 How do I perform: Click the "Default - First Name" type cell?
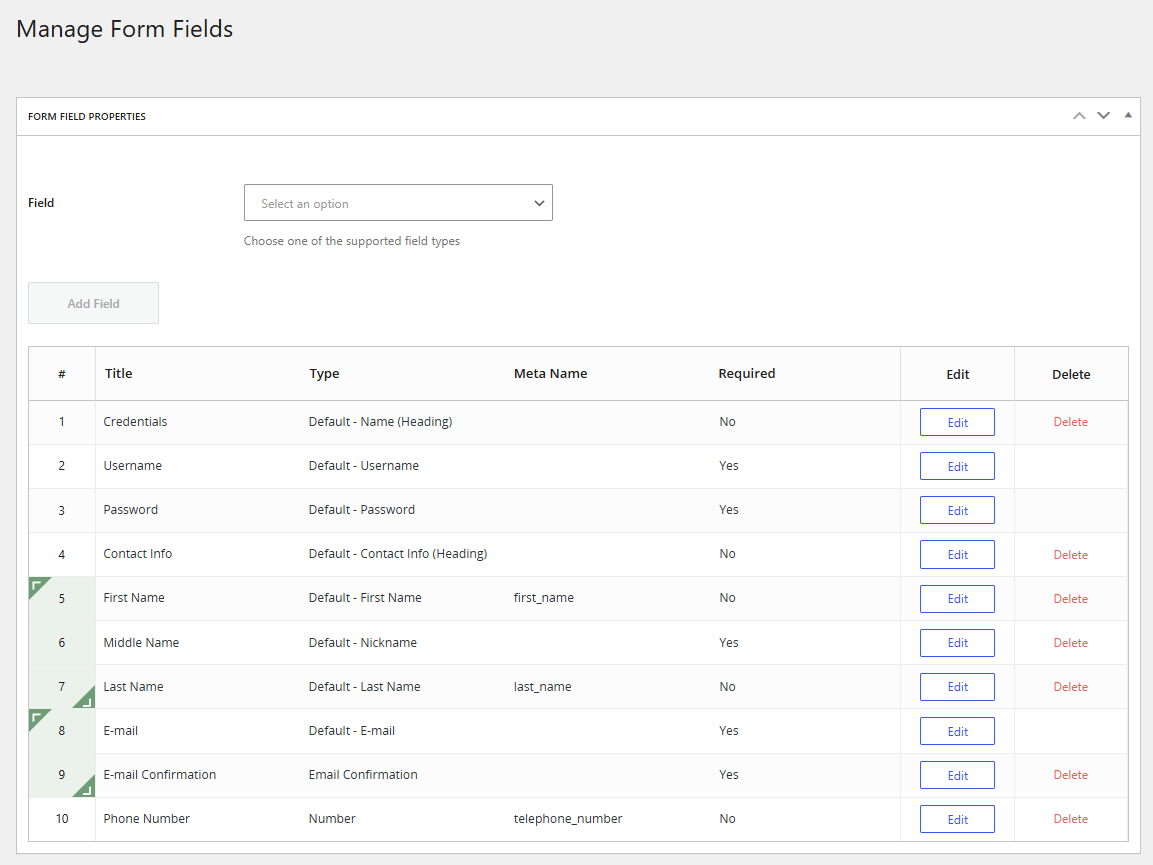[365, 598]
